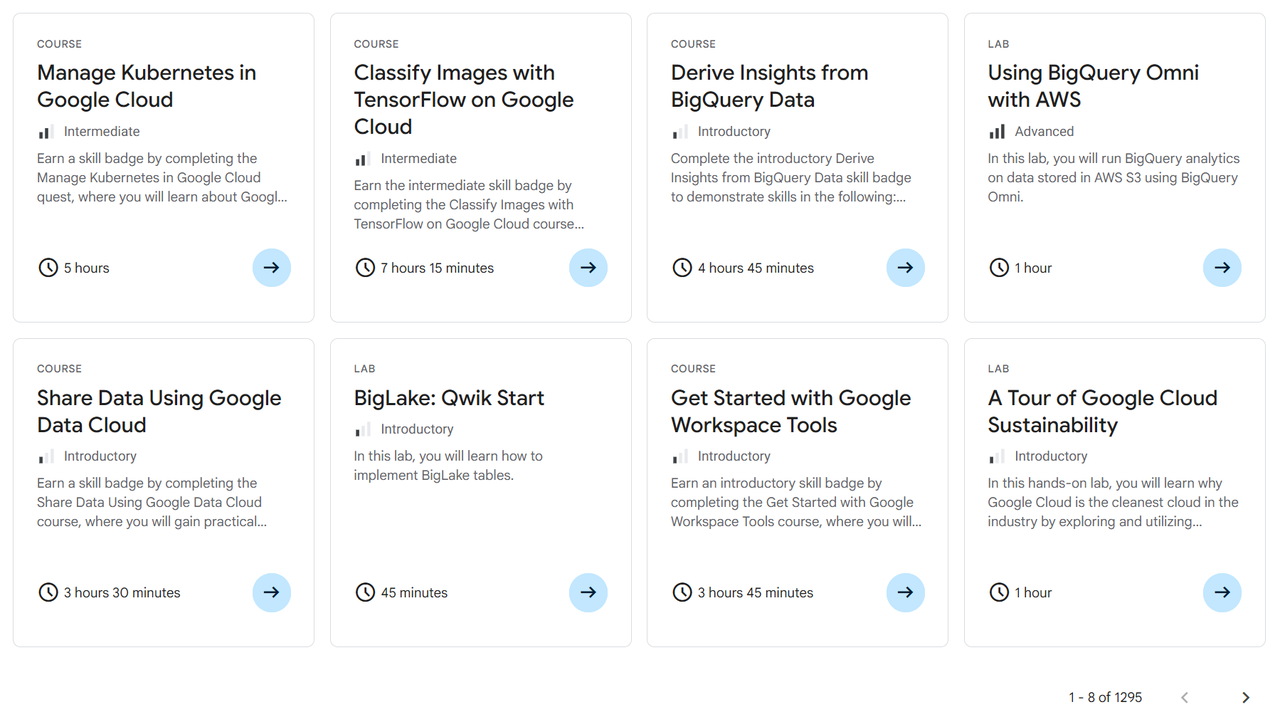Screen dimensions: 1280x712
Task: Open Derive Insights from BigQuery Data arrow button
Action: [x=905, y=268]
